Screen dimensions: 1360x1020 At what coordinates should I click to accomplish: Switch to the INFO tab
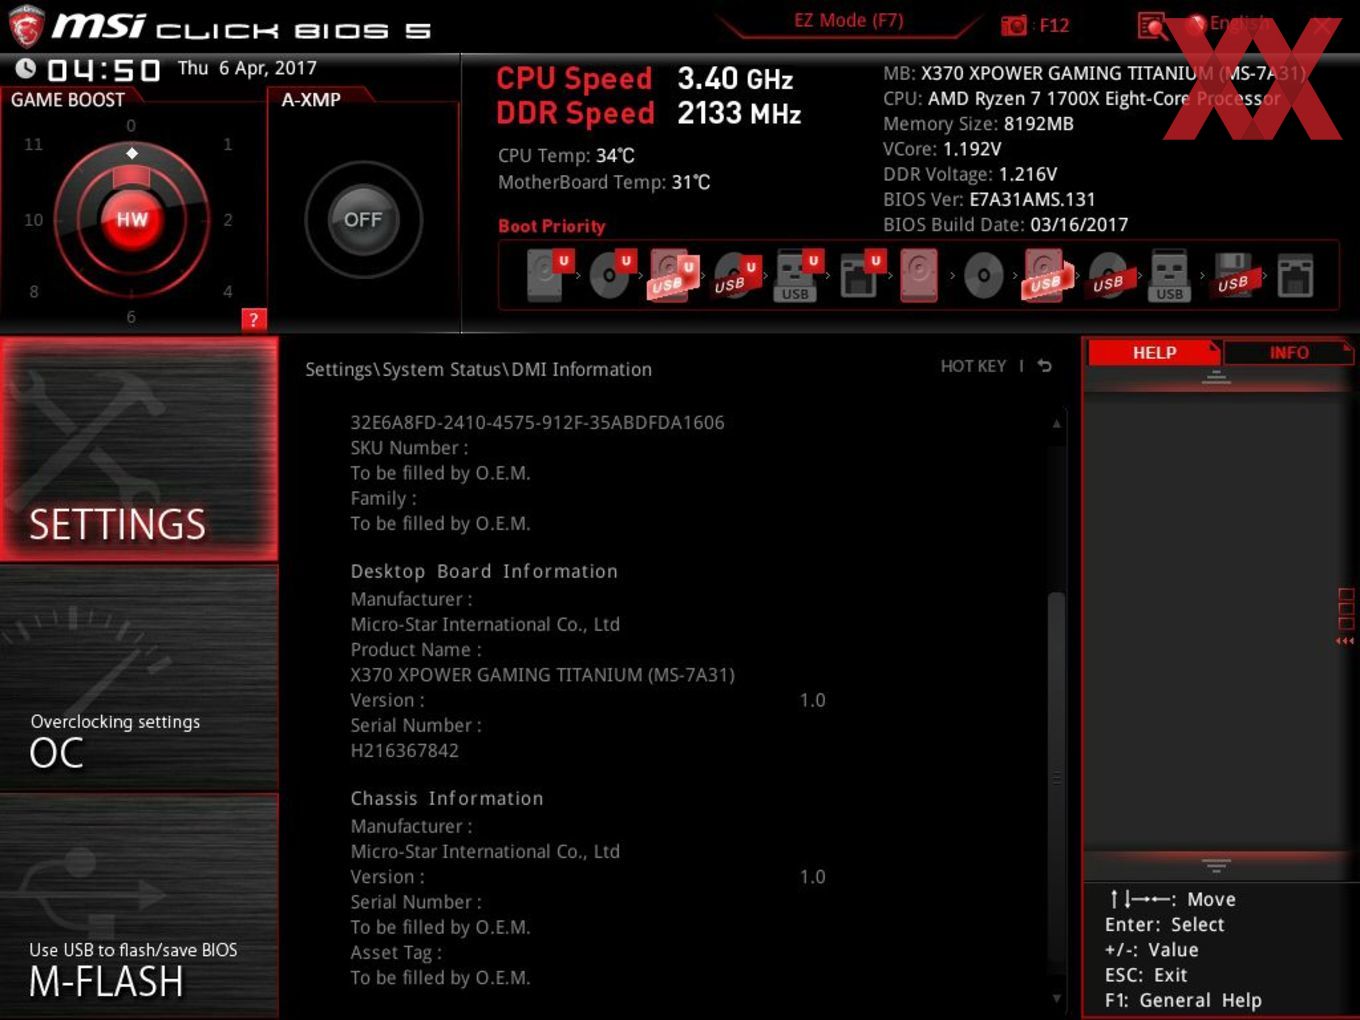(x=1289, y=352)
